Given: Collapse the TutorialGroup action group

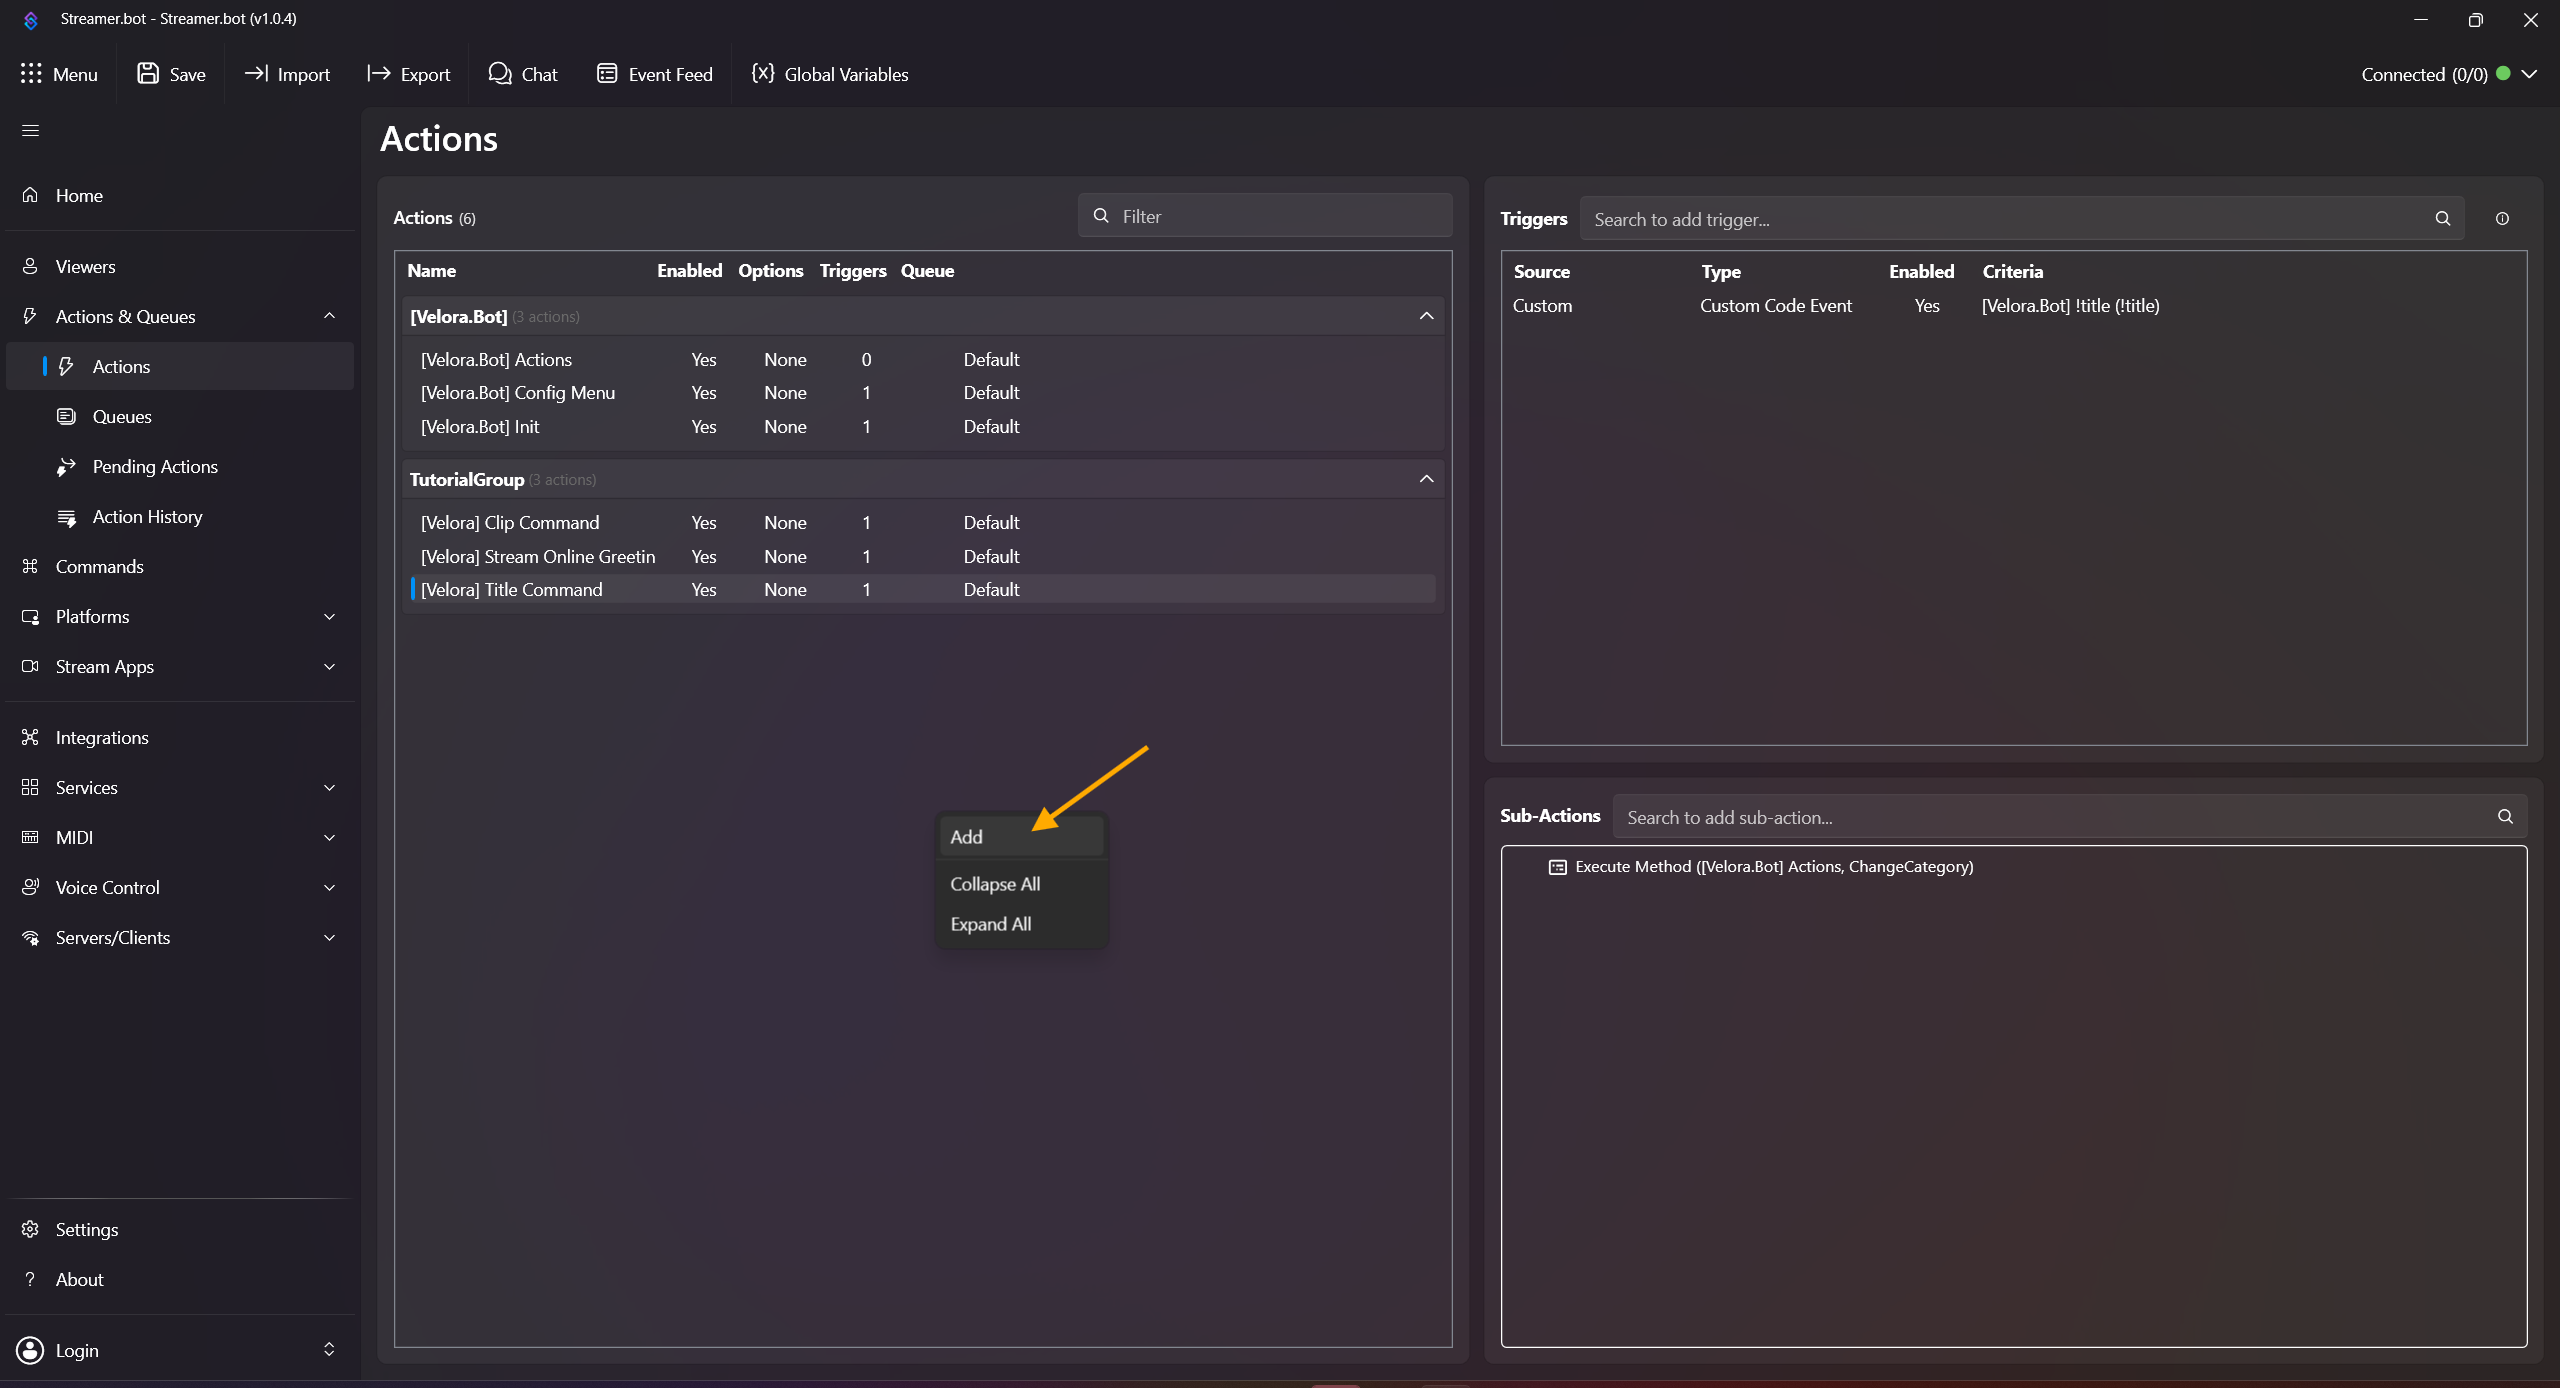Looking at the screenshot, I should (1426, 479).
